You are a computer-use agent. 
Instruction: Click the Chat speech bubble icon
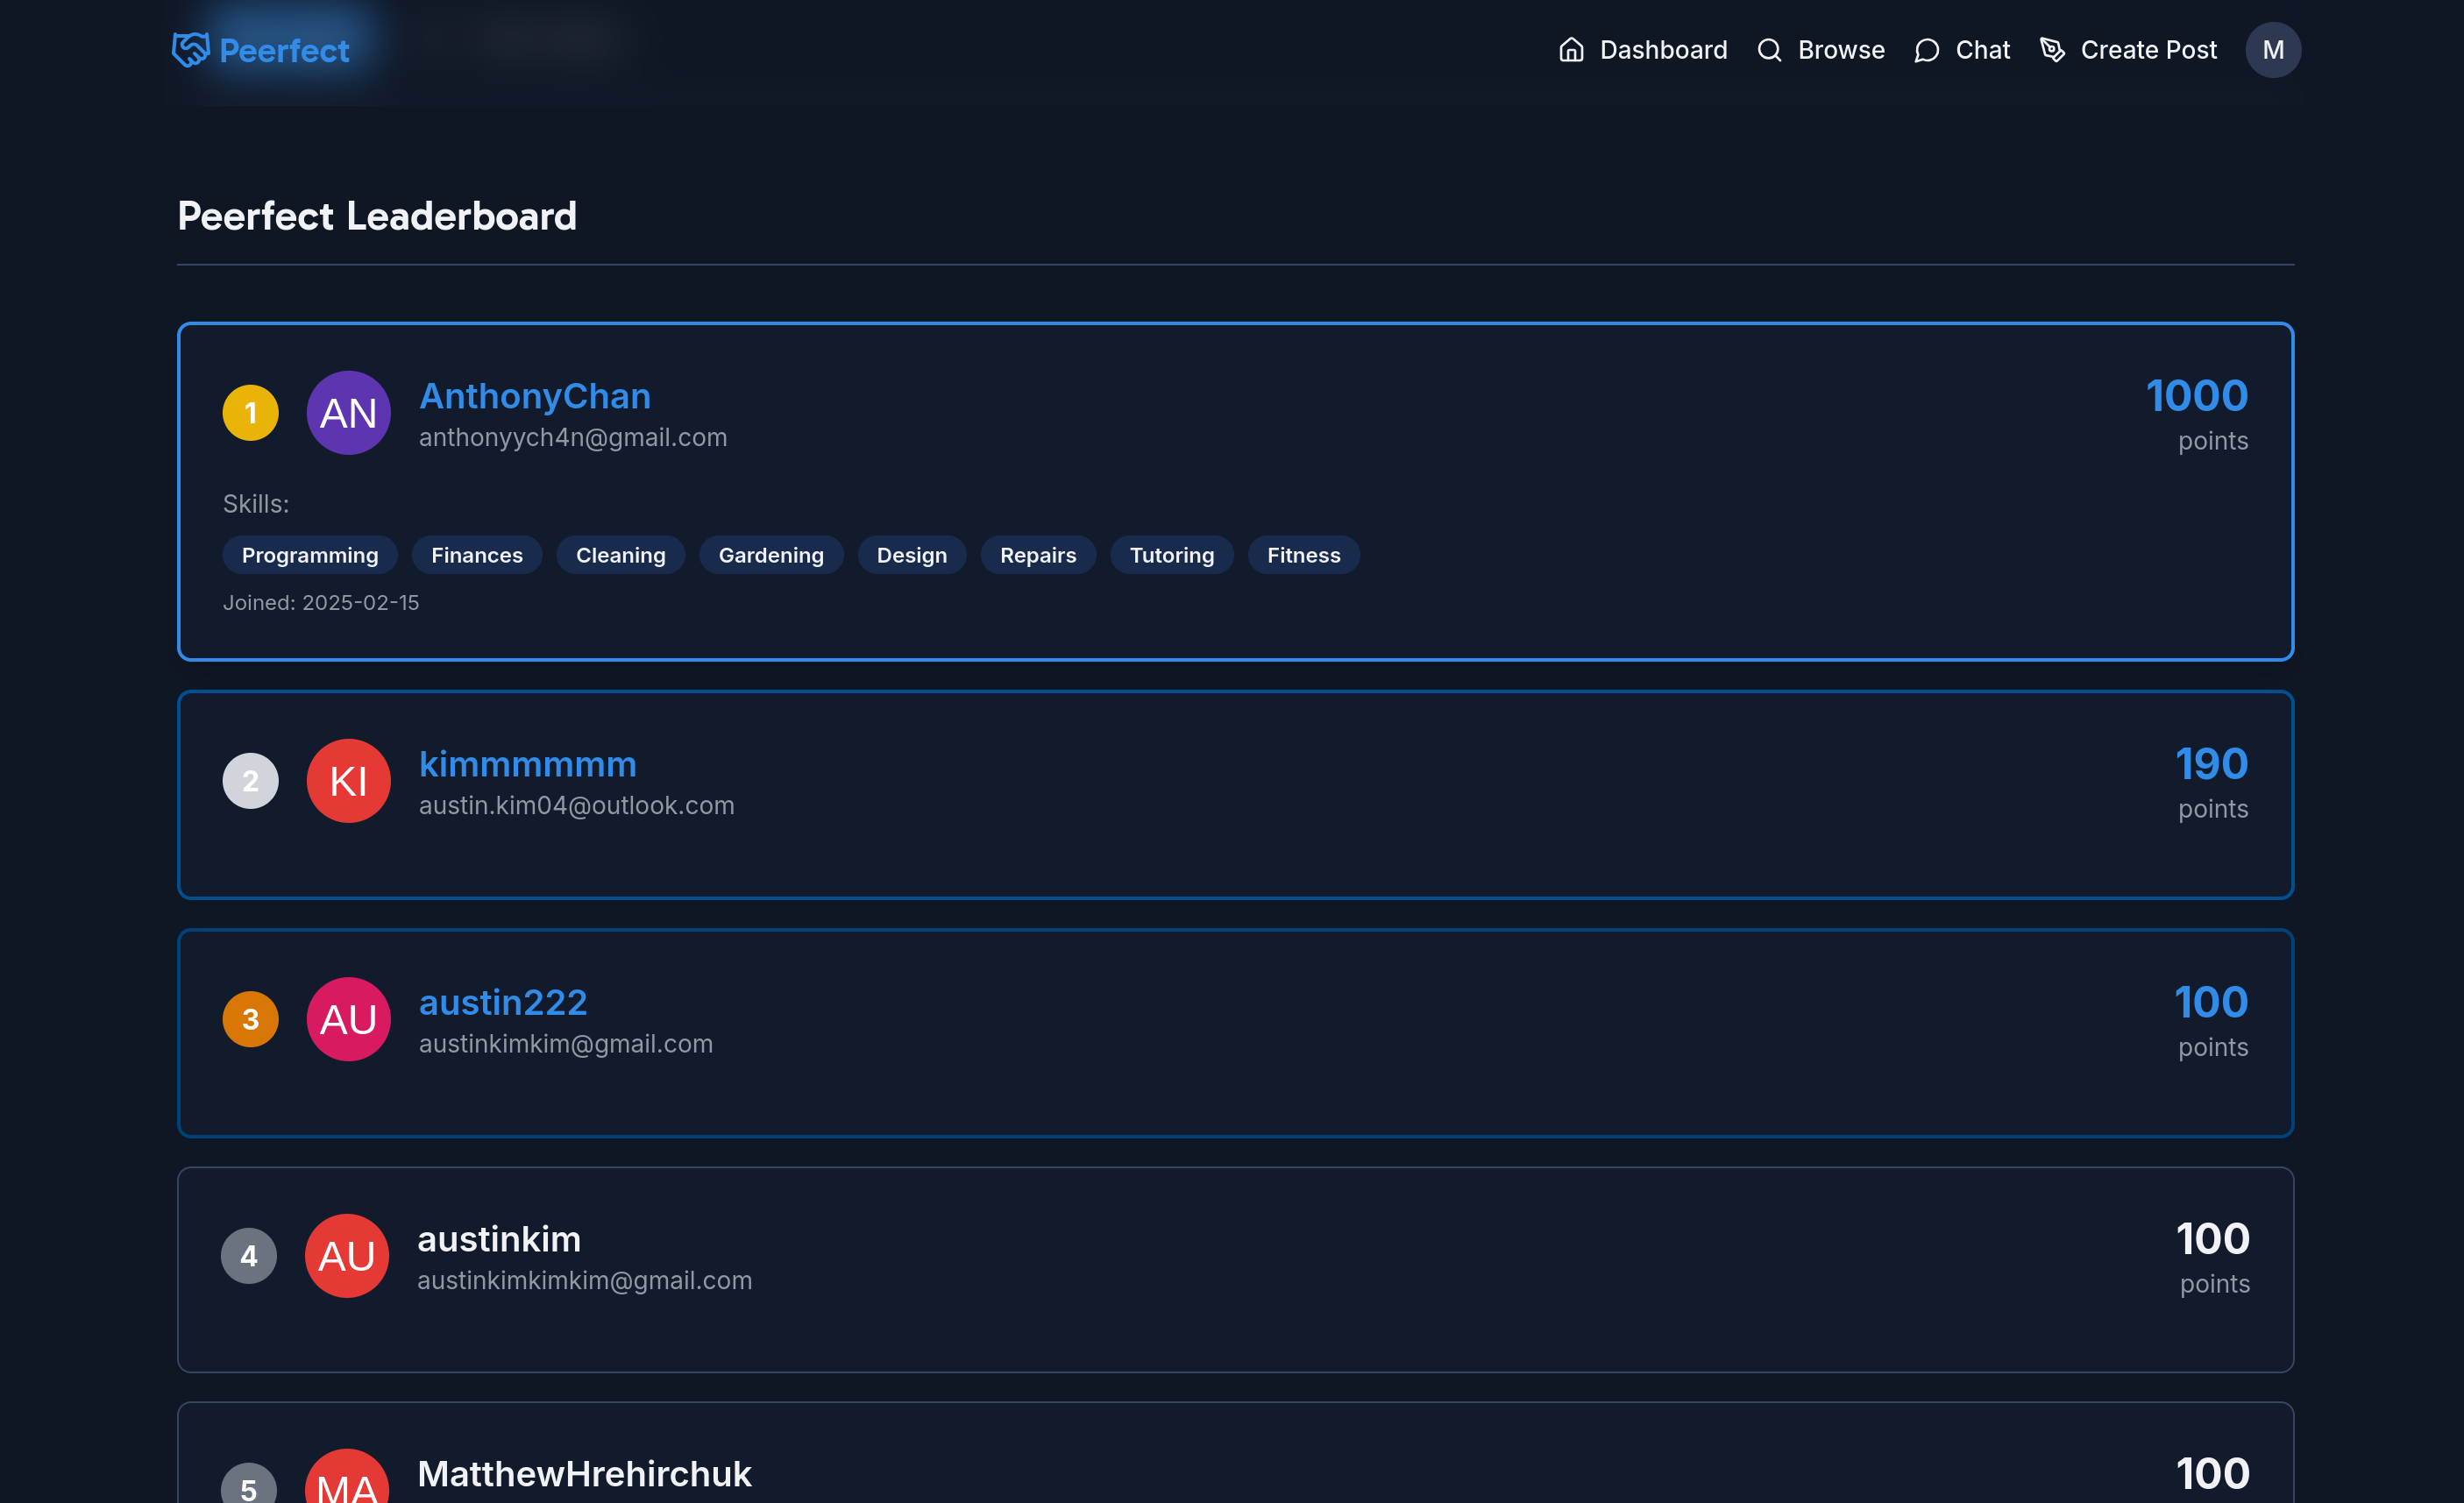[x=1926, y=50]
